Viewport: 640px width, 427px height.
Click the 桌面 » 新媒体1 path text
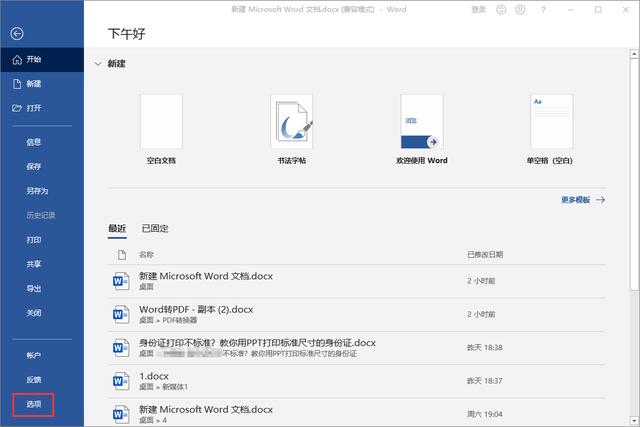coord(163,387)
